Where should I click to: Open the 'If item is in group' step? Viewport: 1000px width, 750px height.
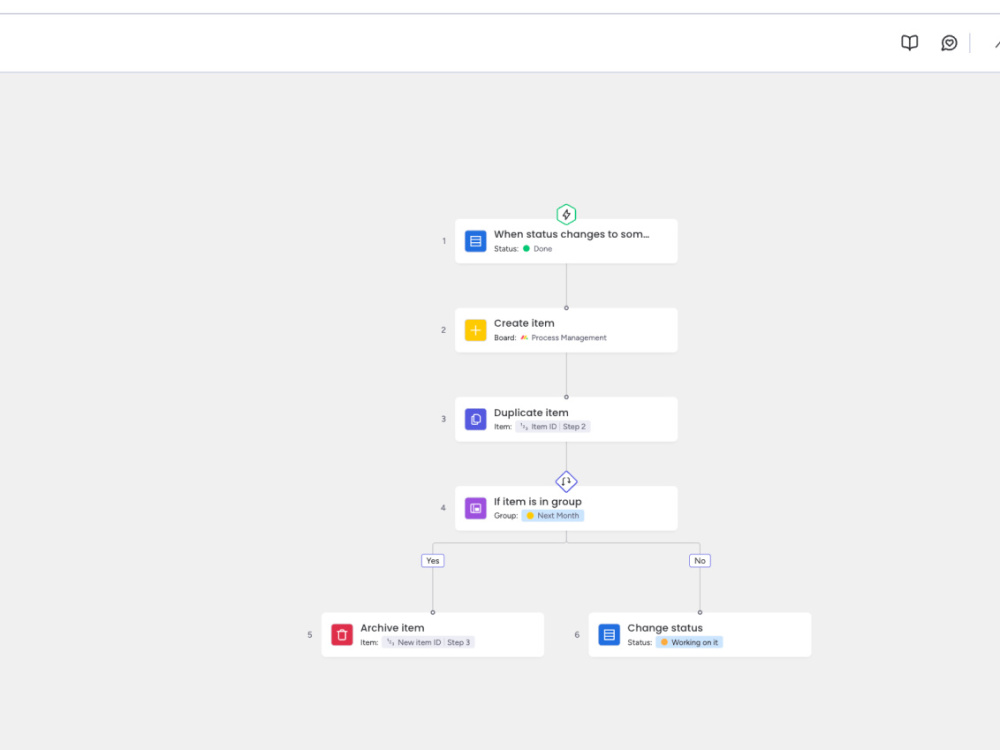click(x=566, y=508)
